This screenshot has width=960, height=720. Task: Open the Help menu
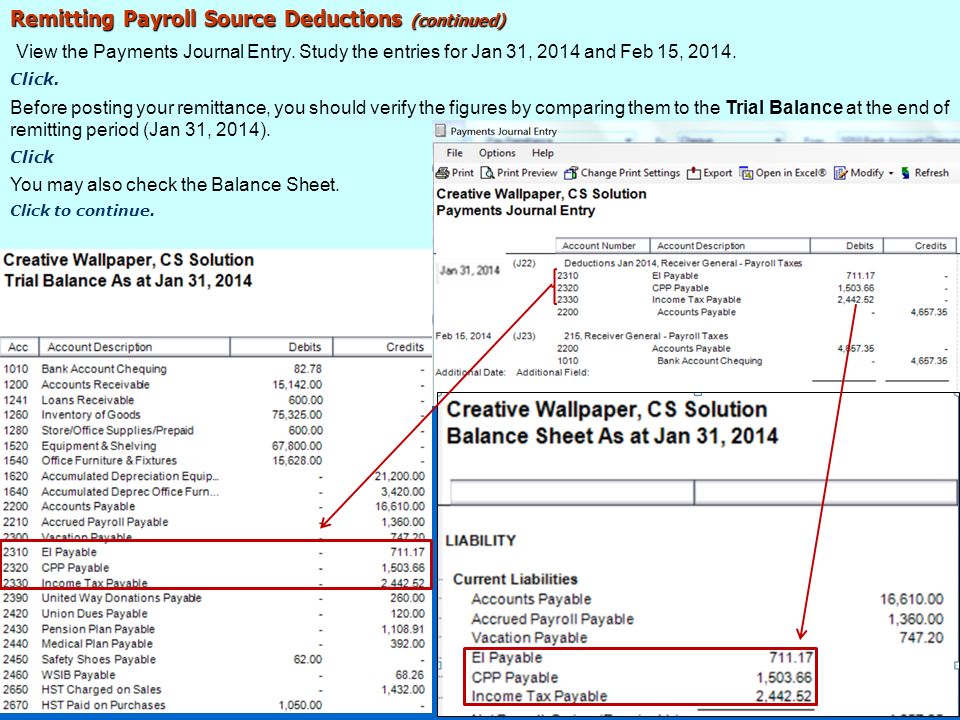tap(542, 153)
